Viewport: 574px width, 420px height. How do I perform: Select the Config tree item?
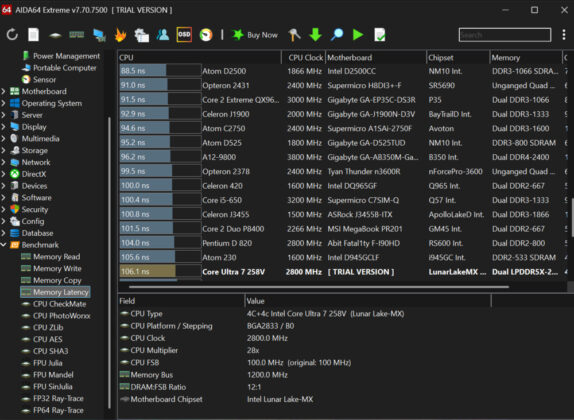27,221
